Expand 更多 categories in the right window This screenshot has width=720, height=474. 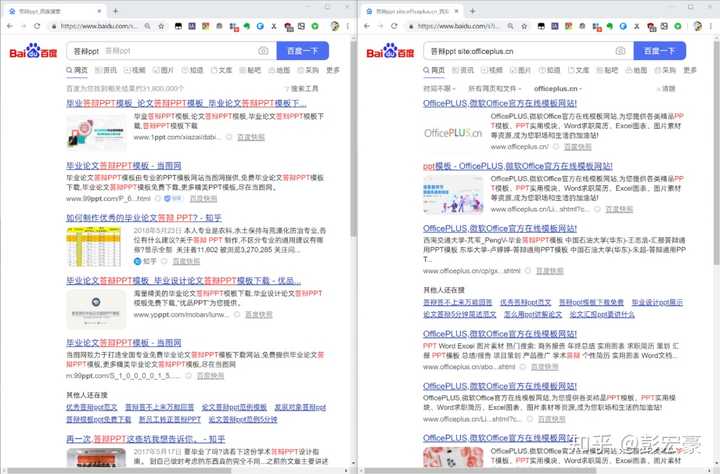click(x=690, y=70)
